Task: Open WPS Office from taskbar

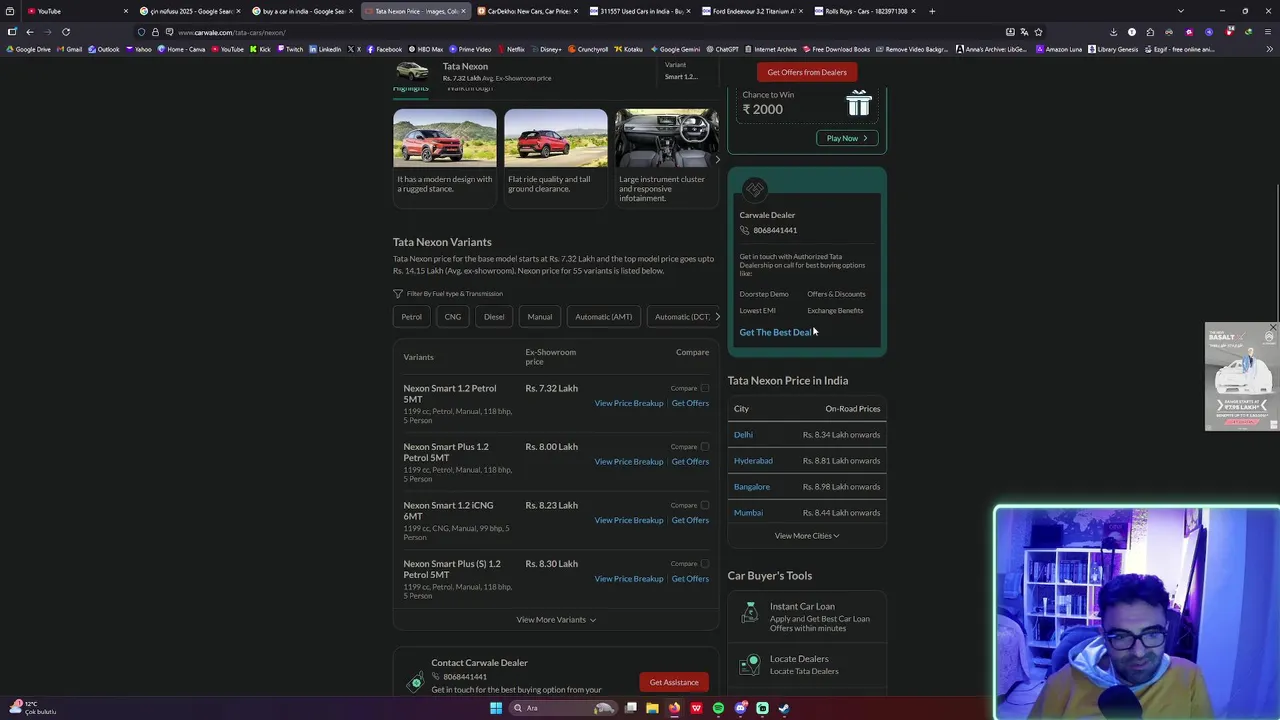Action: click(696, 708)
